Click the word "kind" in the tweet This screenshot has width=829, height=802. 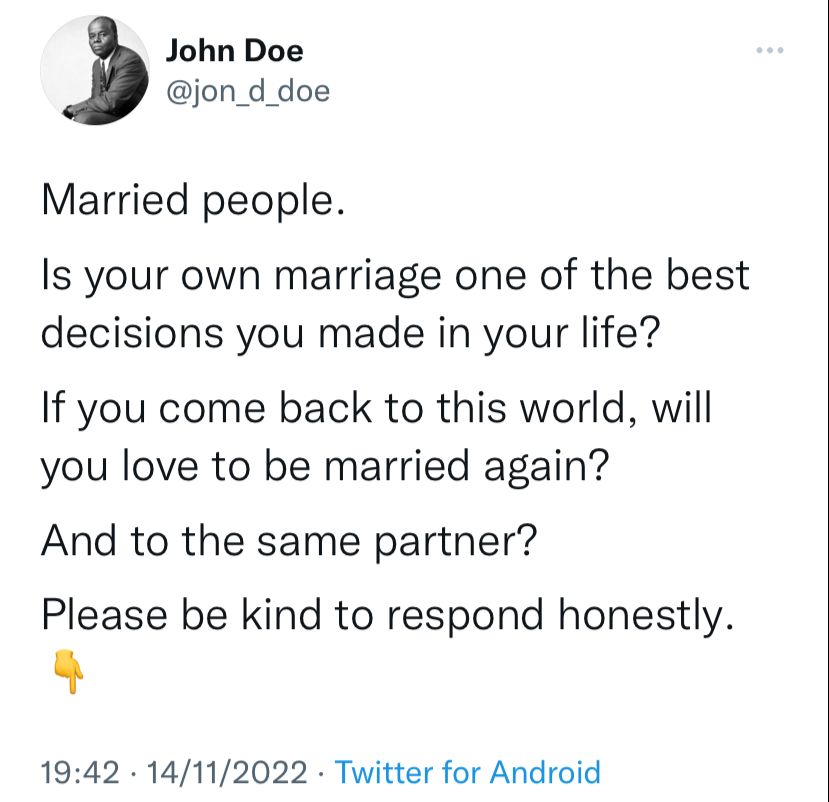pos(281,615)
